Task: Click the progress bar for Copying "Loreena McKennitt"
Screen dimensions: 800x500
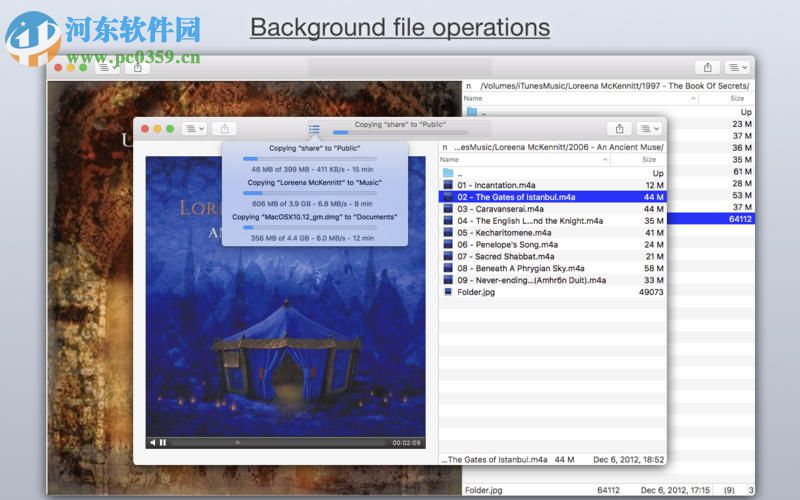Action: 310,193
